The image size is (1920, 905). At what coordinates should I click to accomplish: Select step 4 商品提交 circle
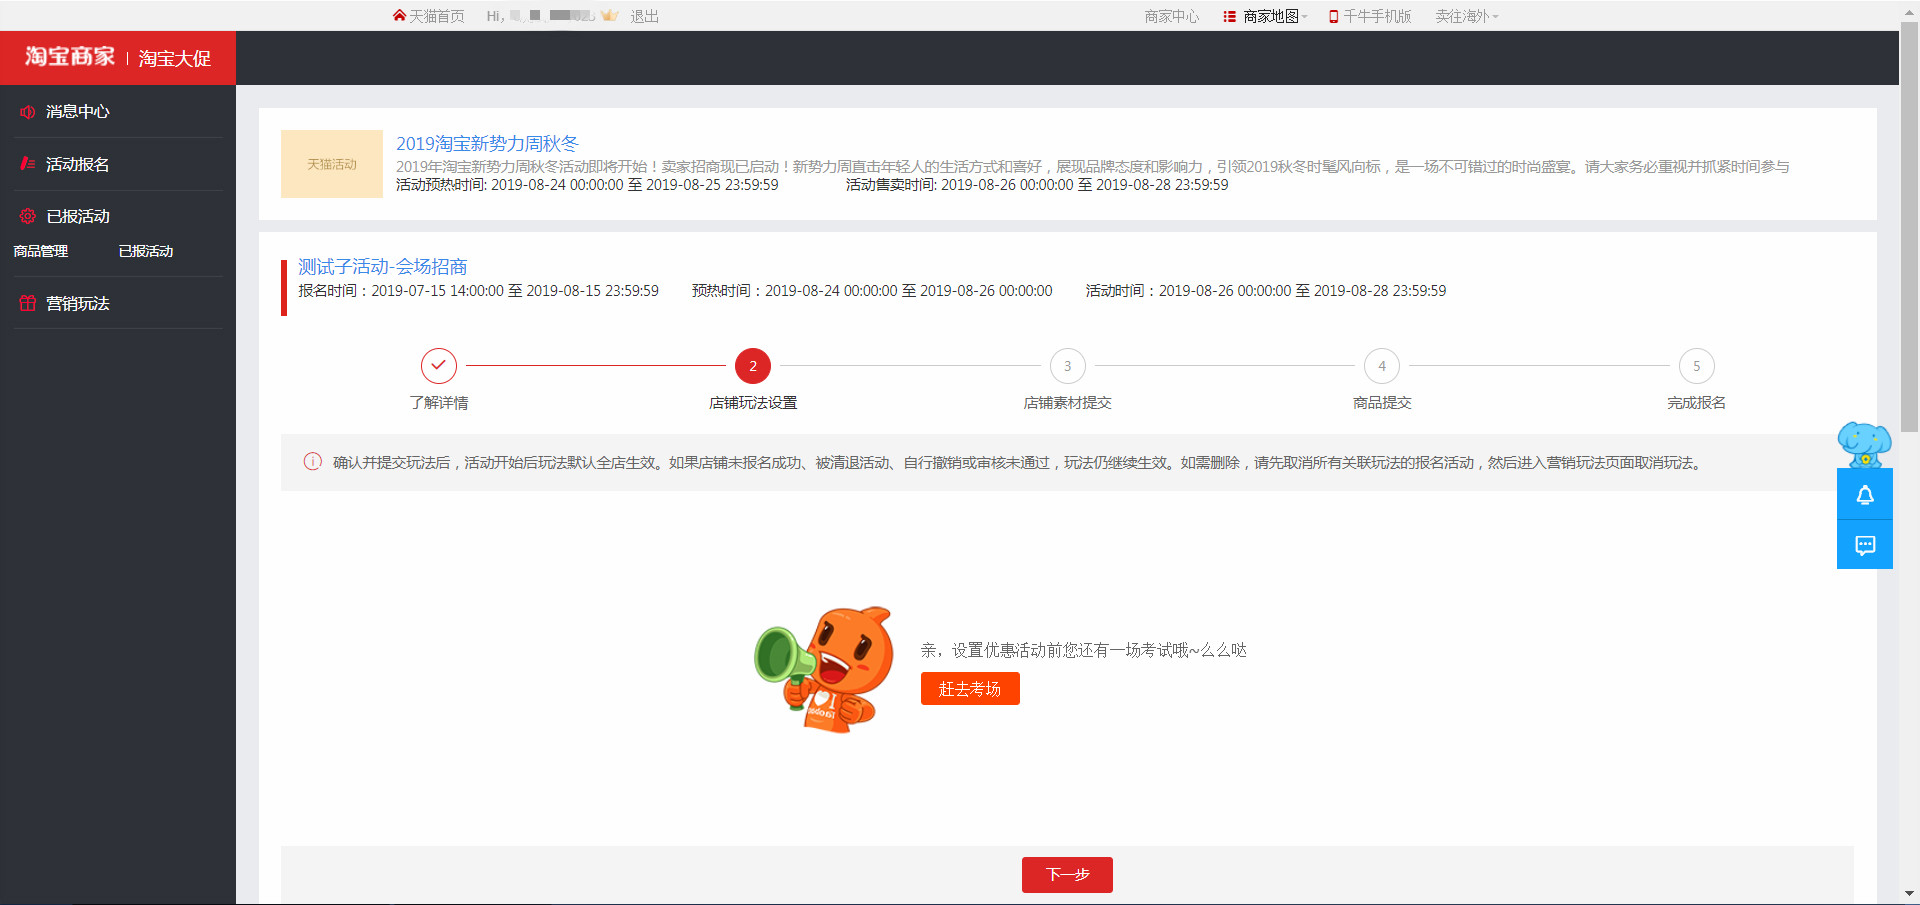[1382, 366]
